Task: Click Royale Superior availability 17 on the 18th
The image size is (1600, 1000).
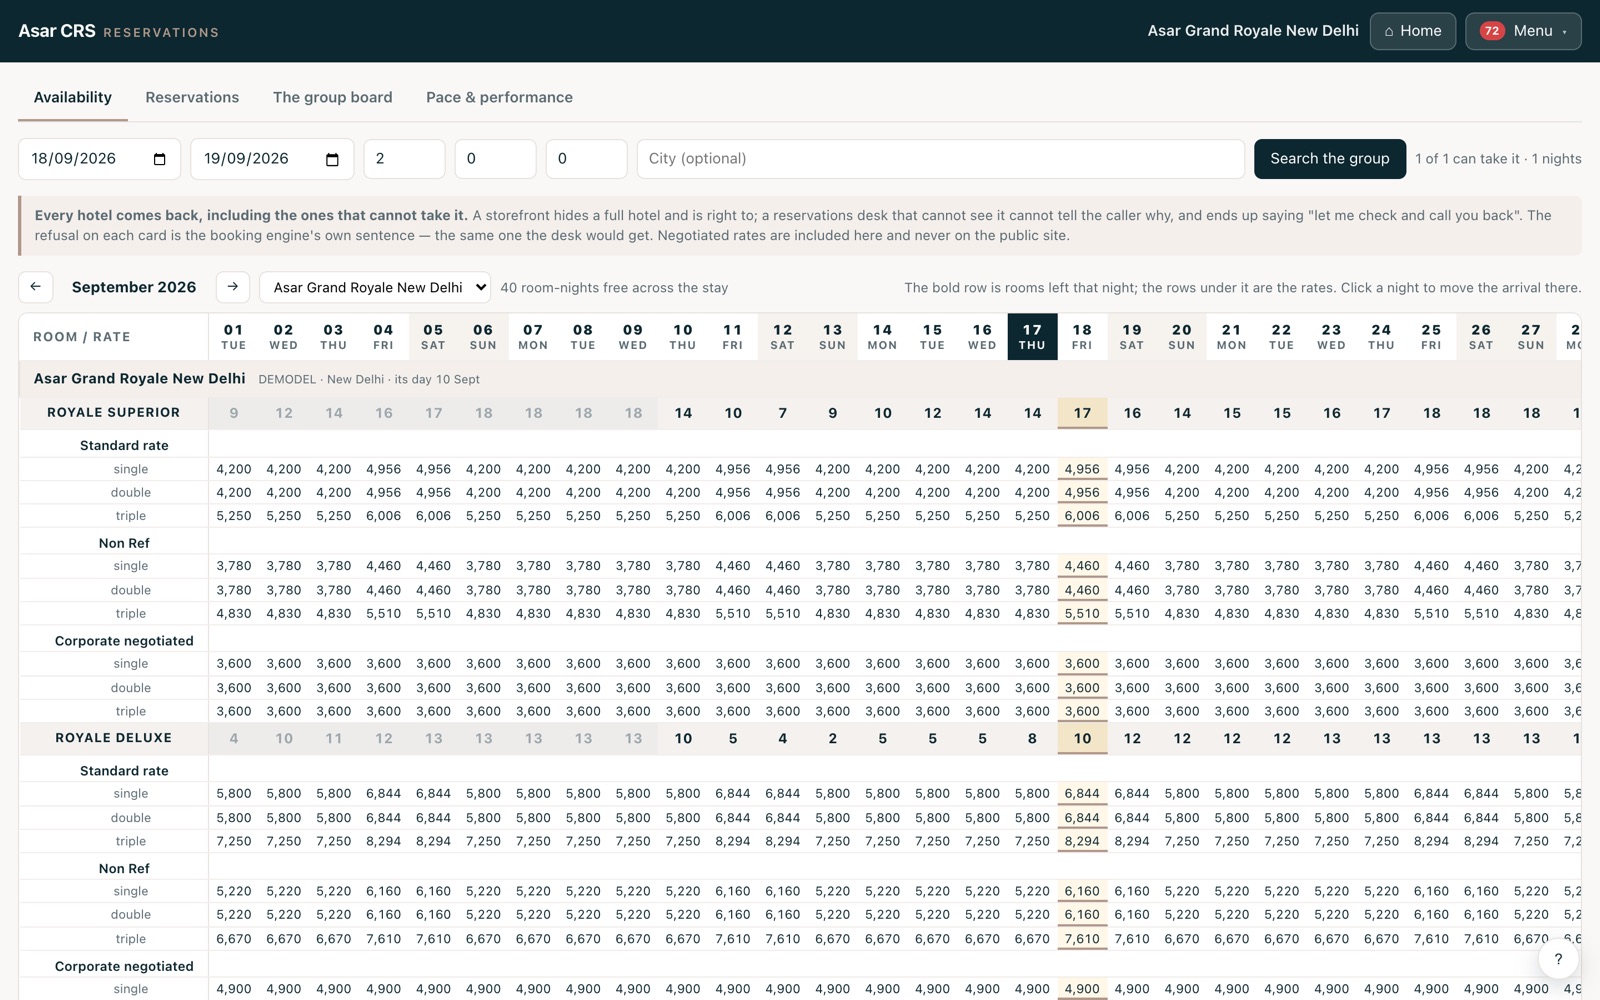Action: pyautogui.click(x=1082, y=413)
